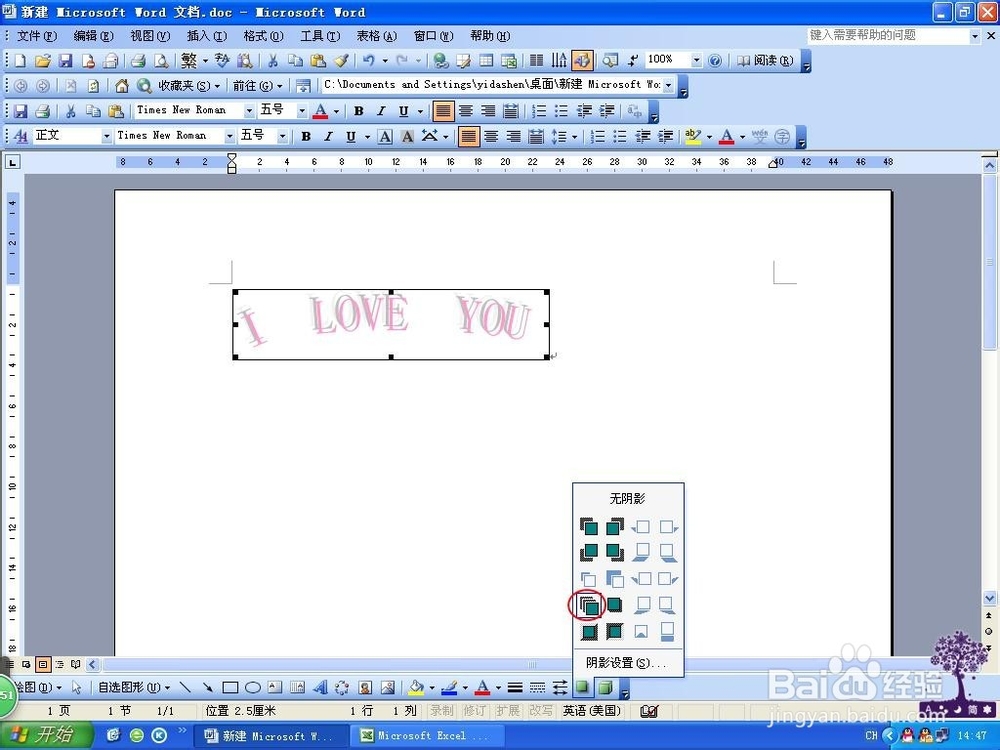Open the Line Style button
Image resolution: width=1000 pixels, height=750 pixels.
point(515,688)
